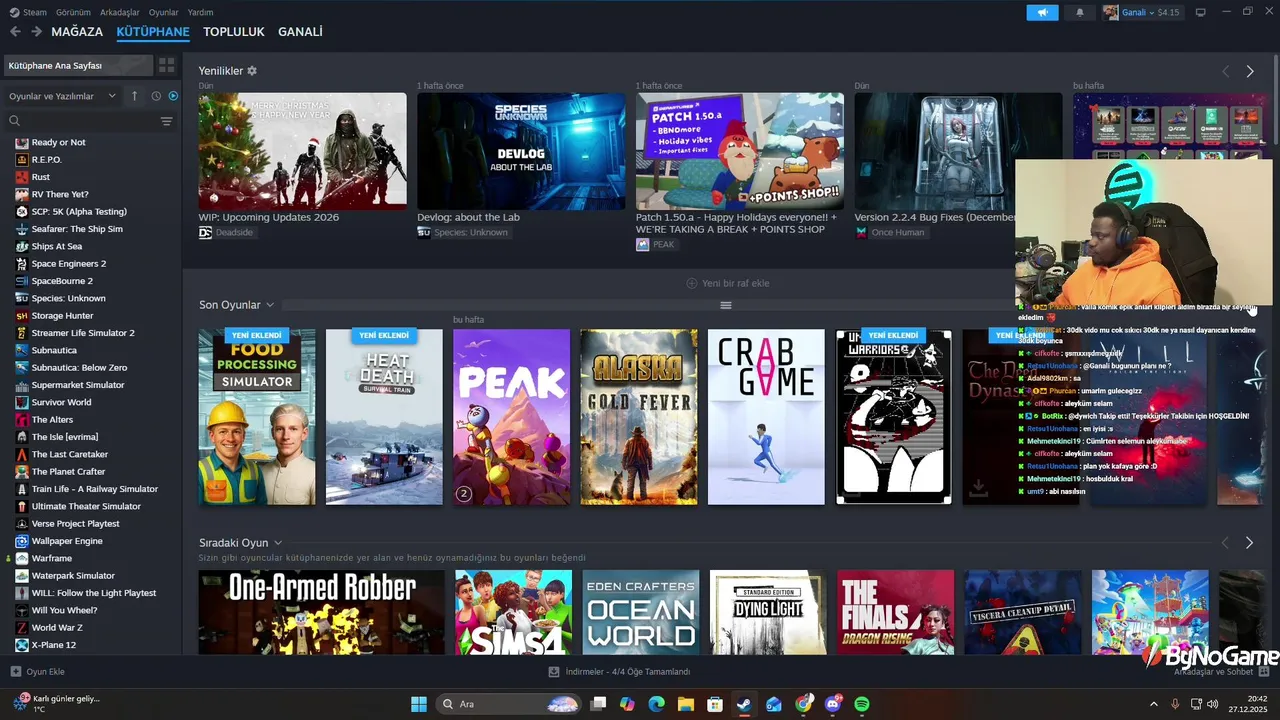Go back with the left arrow

15,32
